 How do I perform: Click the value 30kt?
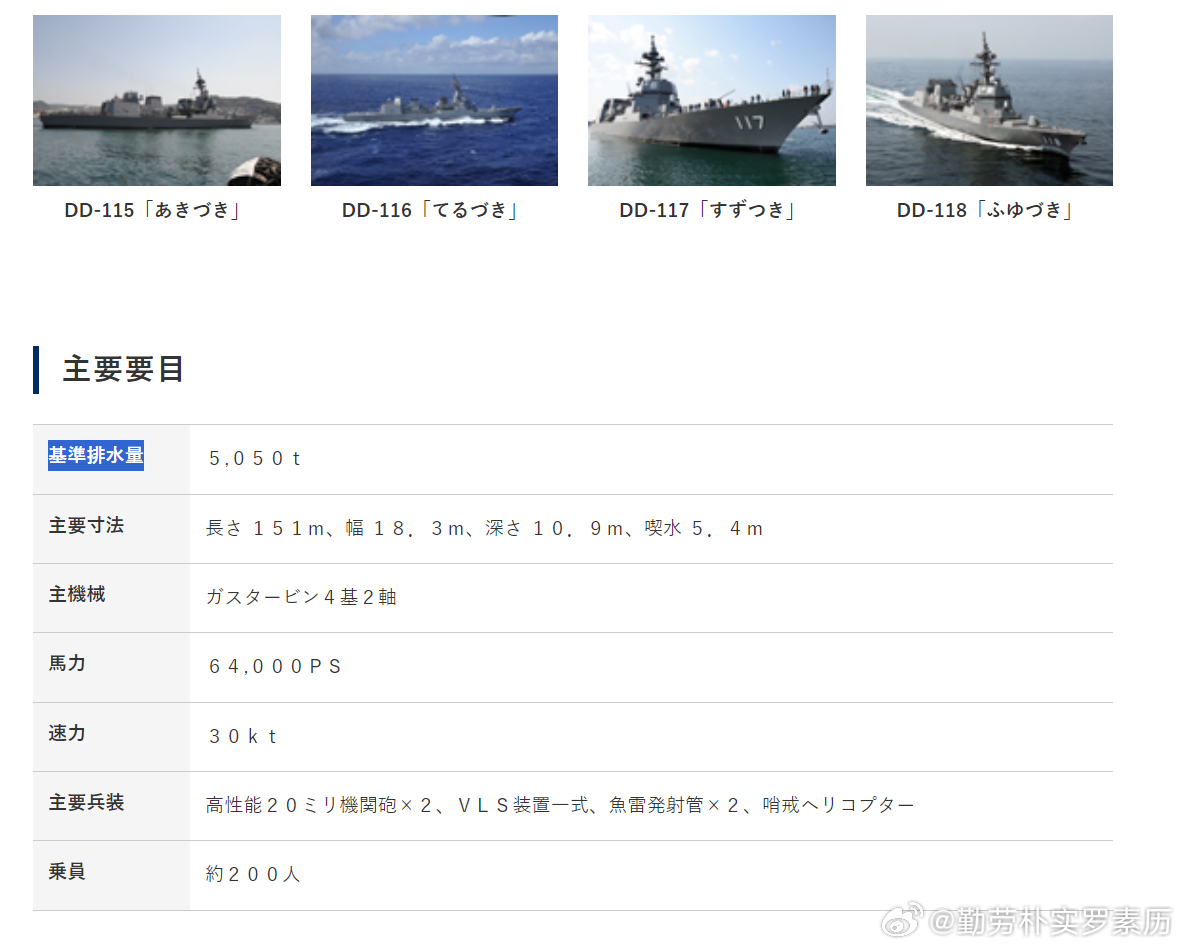coord(242,736)
